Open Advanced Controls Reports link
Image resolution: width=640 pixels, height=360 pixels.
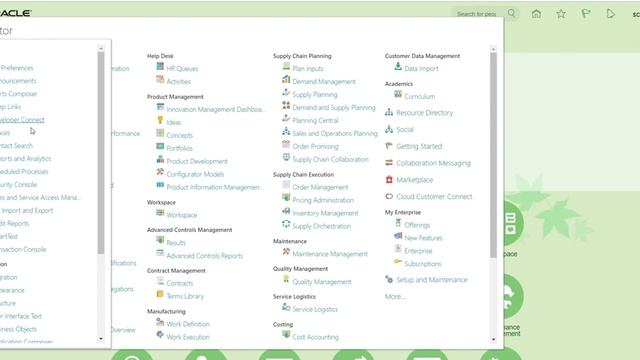click(204, 256)
